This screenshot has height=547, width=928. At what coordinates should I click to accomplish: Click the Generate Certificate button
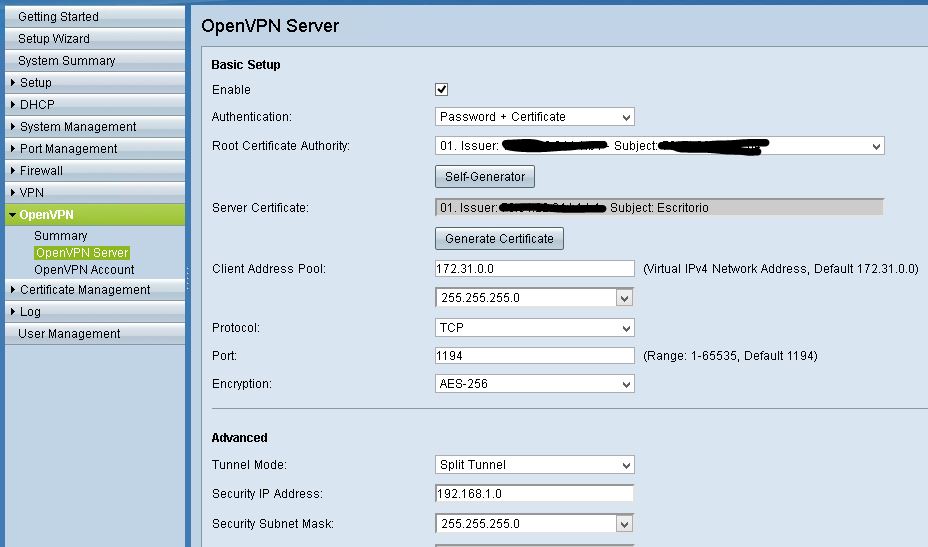[499, 239]
